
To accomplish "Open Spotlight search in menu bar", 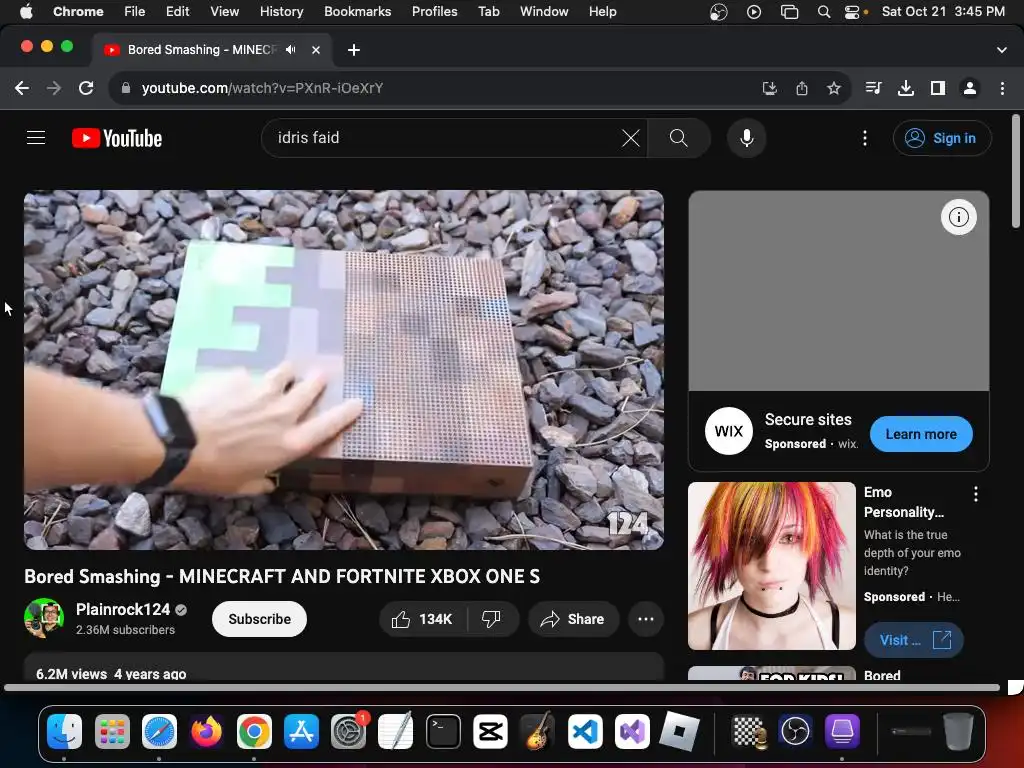I will pos(824,12).
